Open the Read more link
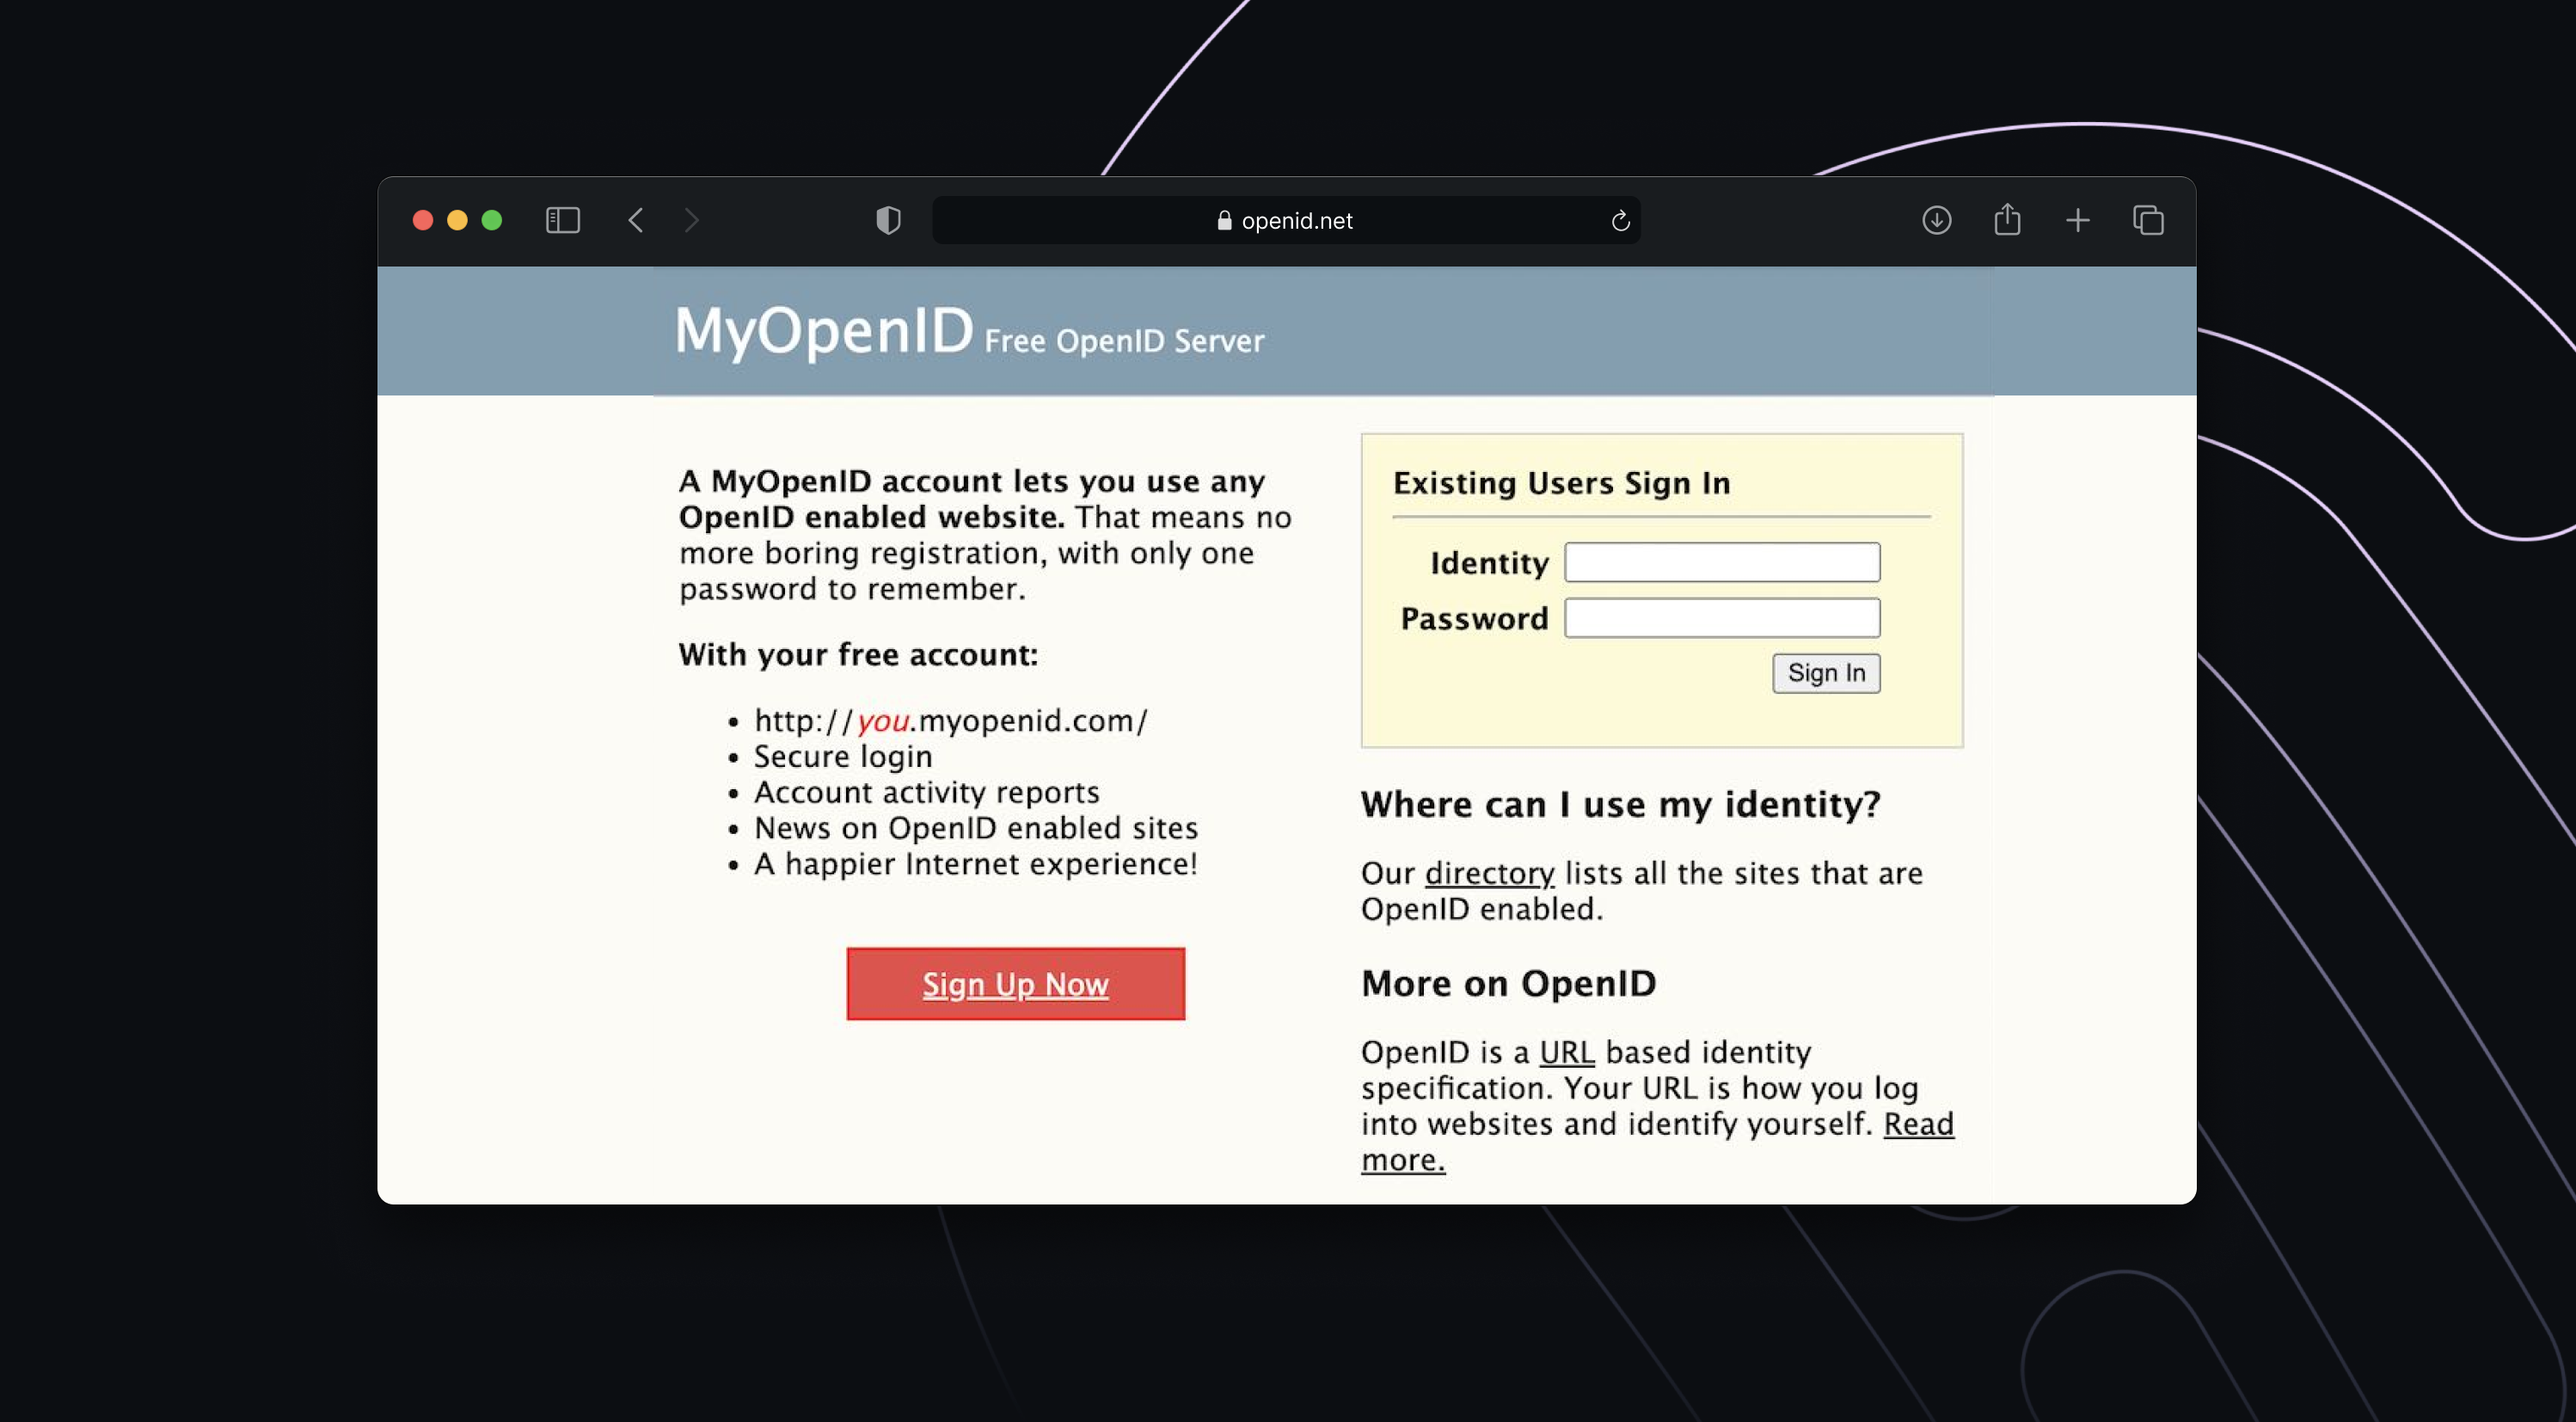This screenshot has height=1422, width=2576. click(x=1917, y=1124)
